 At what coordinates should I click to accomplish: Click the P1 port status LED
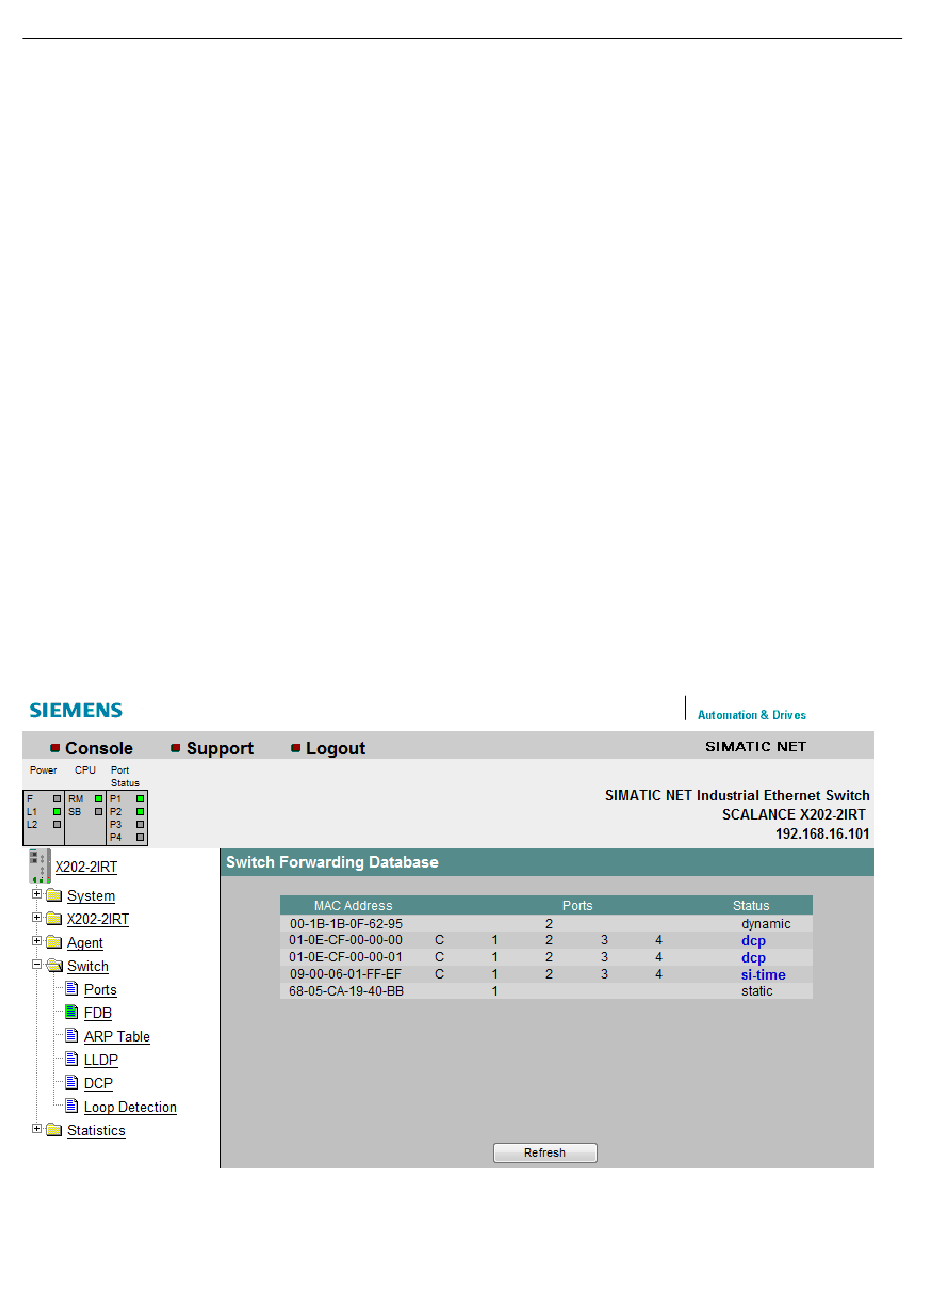[x=140, y=799]
